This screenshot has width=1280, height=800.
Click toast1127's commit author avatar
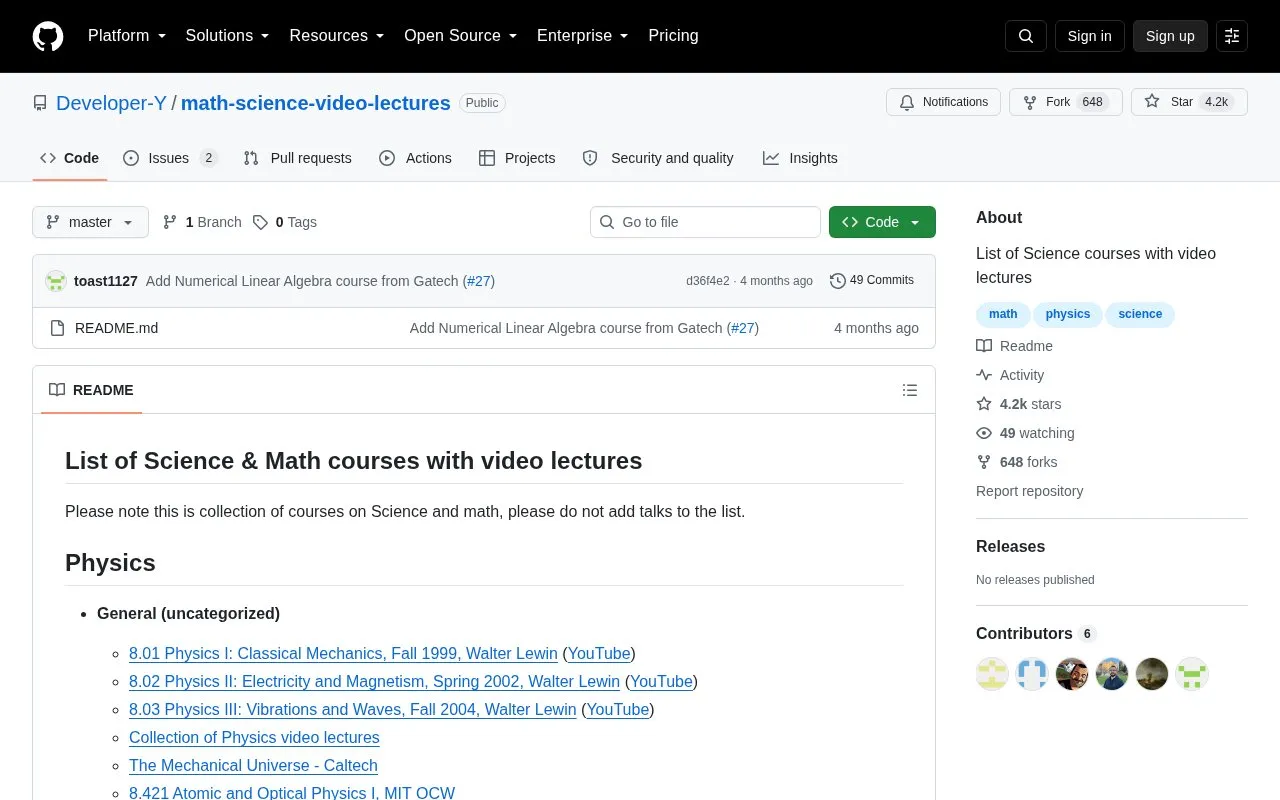[x=56, y=281]
